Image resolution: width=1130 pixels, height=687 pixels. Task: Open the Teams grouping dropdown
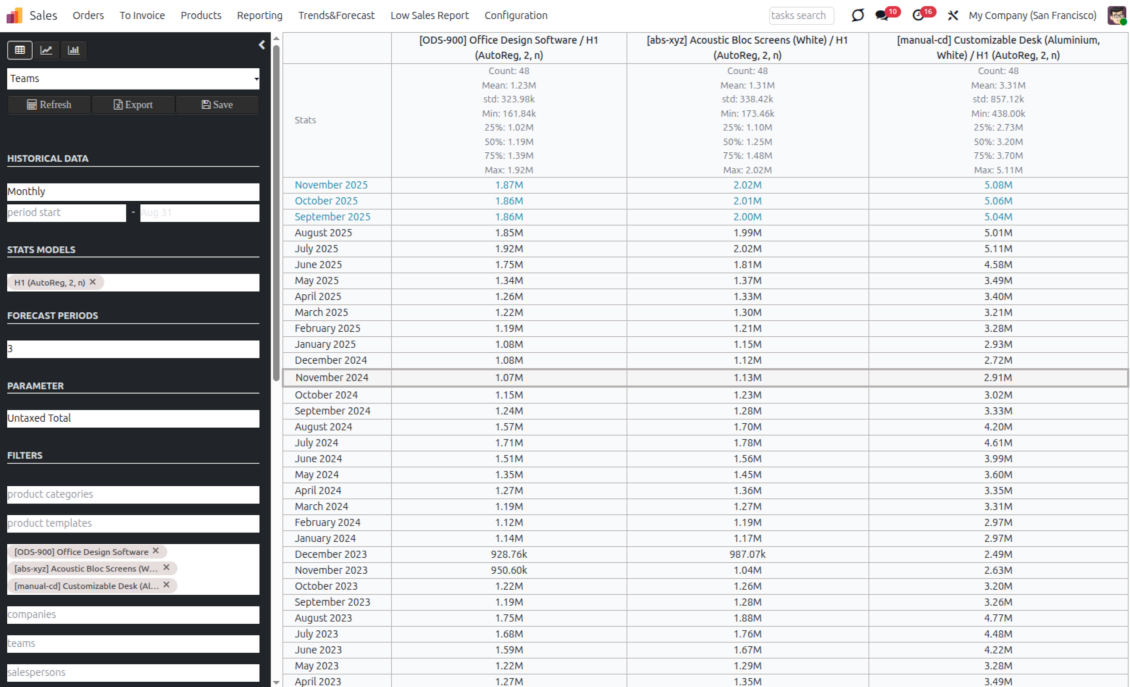[x=133, y=78]
